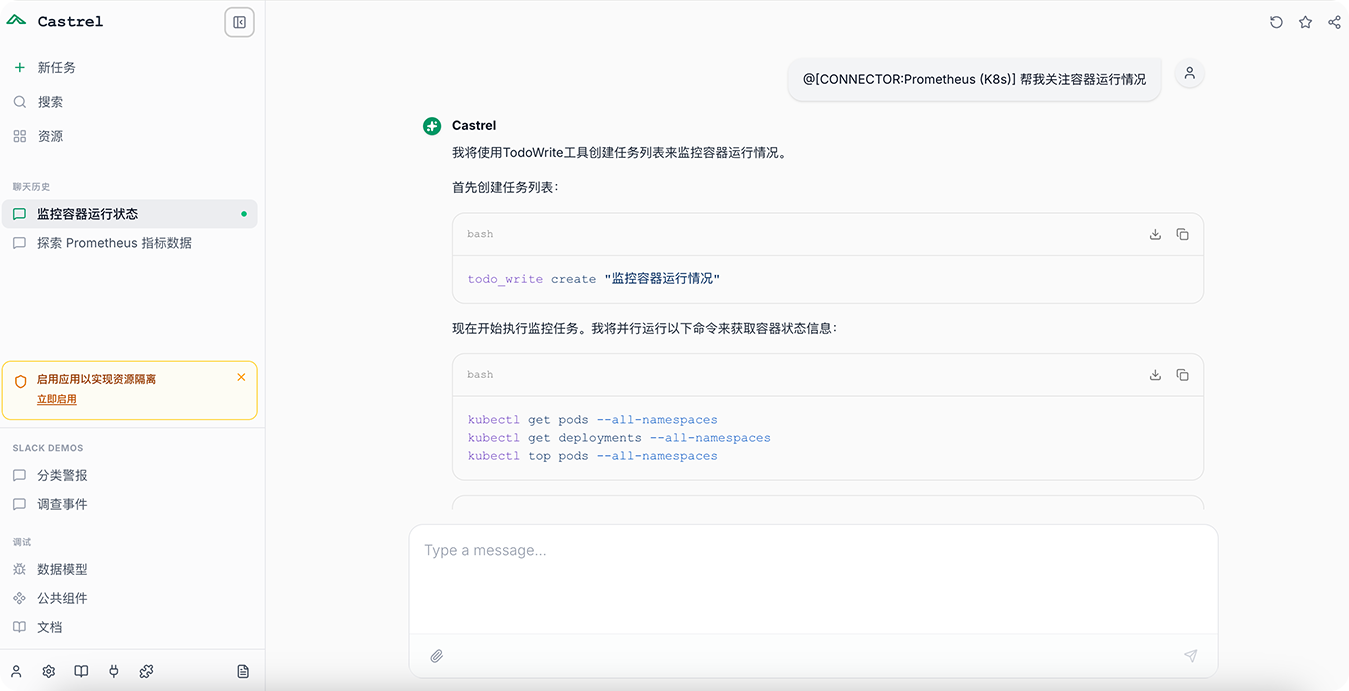This screenshot has width=1349, height=691.
Task: Open settings gear in sidebar footer
Action: 48,672
